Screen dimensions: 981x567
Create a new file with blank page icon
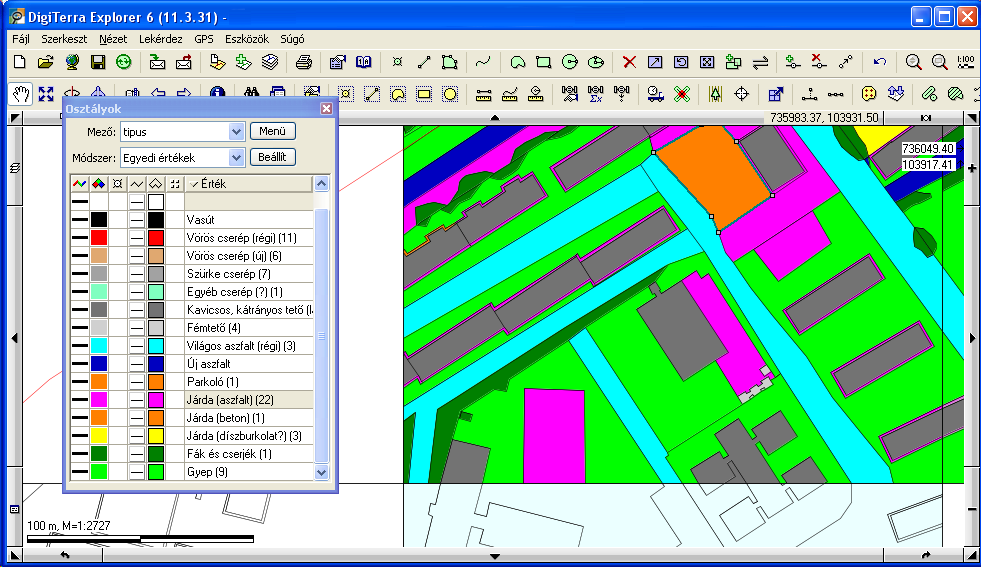(x=19, y=62)
